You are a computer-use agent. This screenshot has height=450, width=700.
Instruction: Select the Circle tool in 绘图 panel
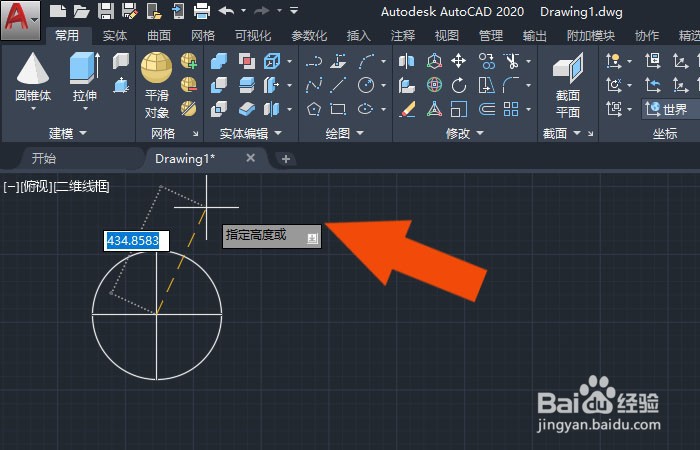(366, 85)
